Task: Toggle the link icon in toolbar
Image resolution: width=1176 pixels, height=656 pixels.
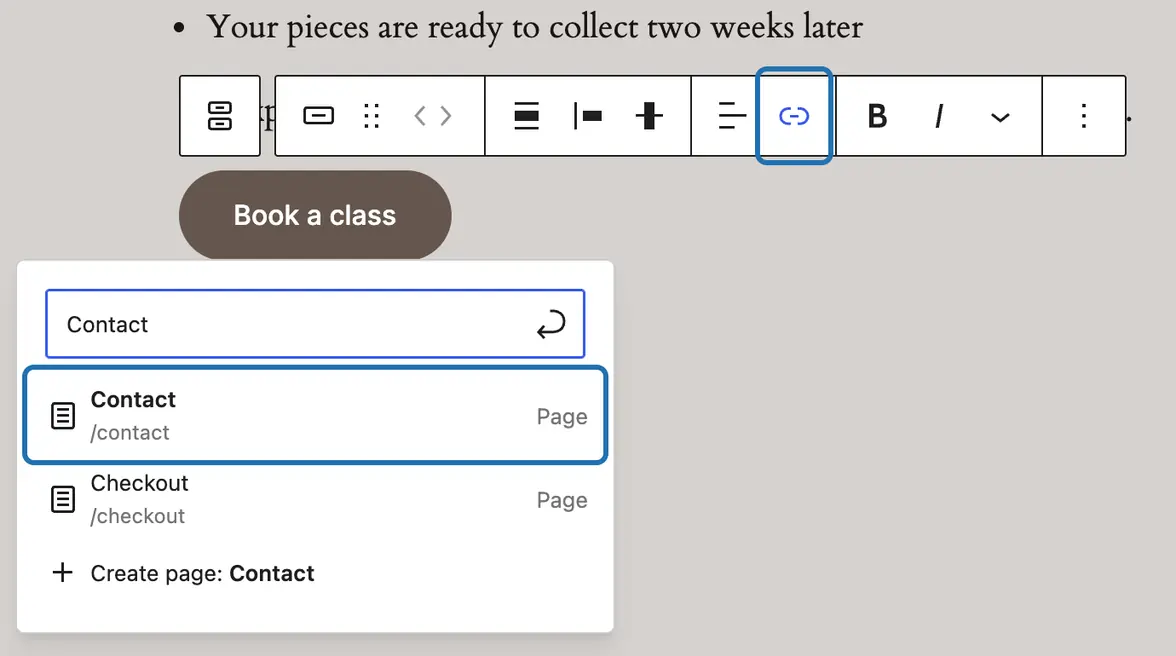Action: point(794,115)
